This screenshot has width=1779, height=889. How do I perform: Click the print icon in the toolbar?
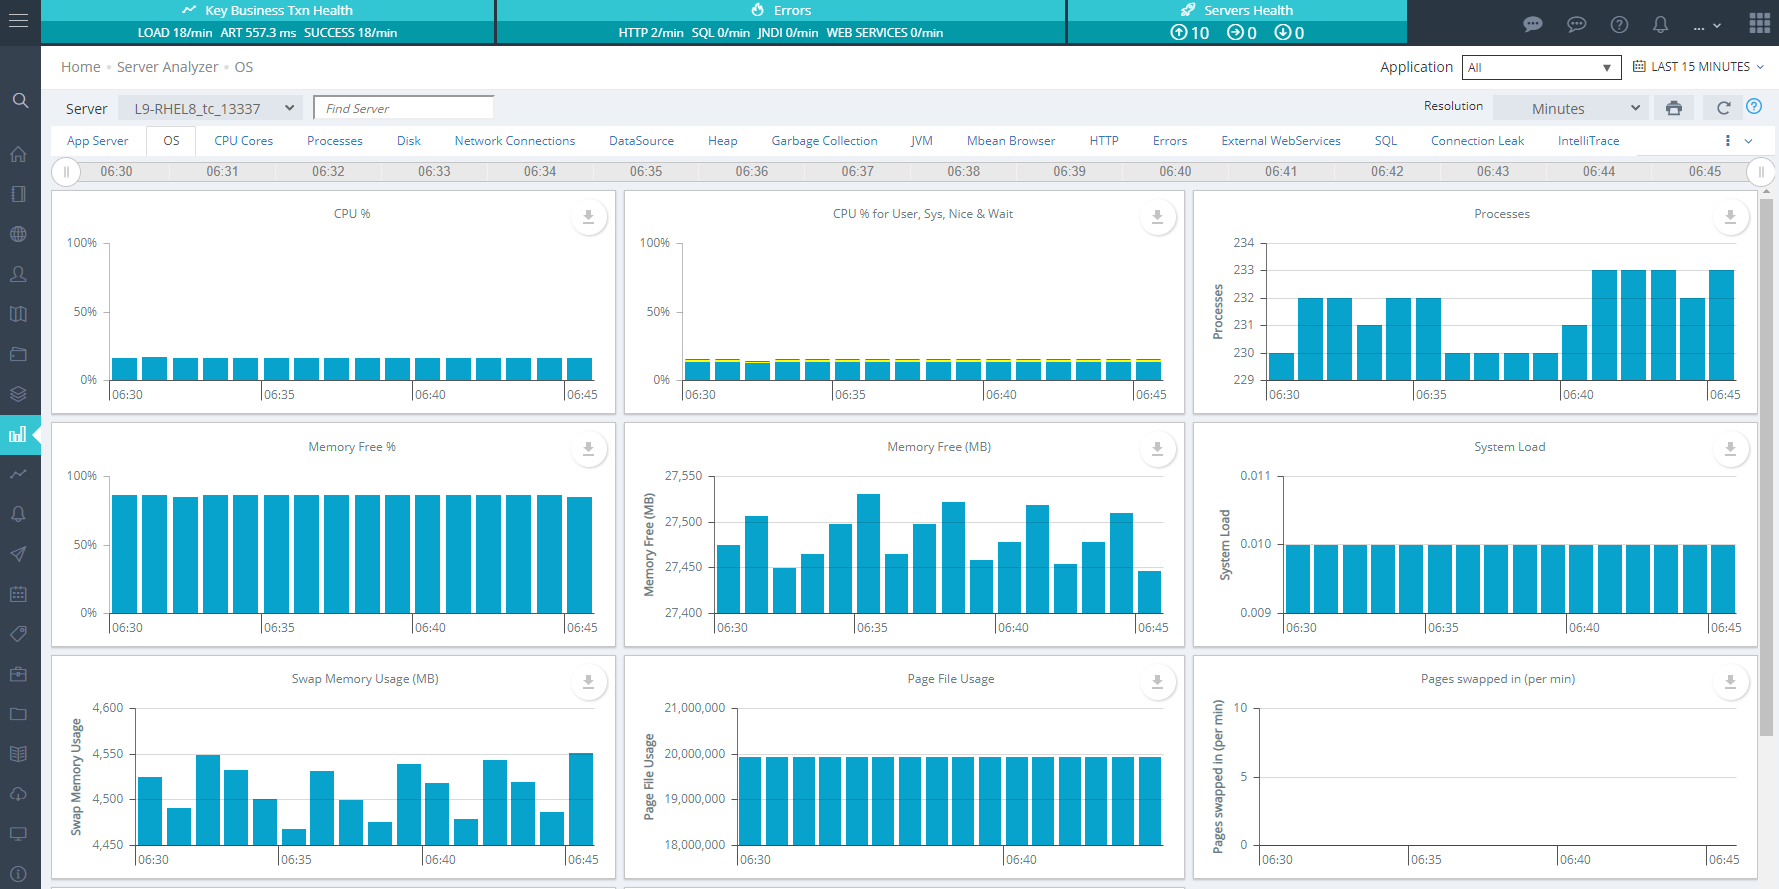(x=1674, y=108)
